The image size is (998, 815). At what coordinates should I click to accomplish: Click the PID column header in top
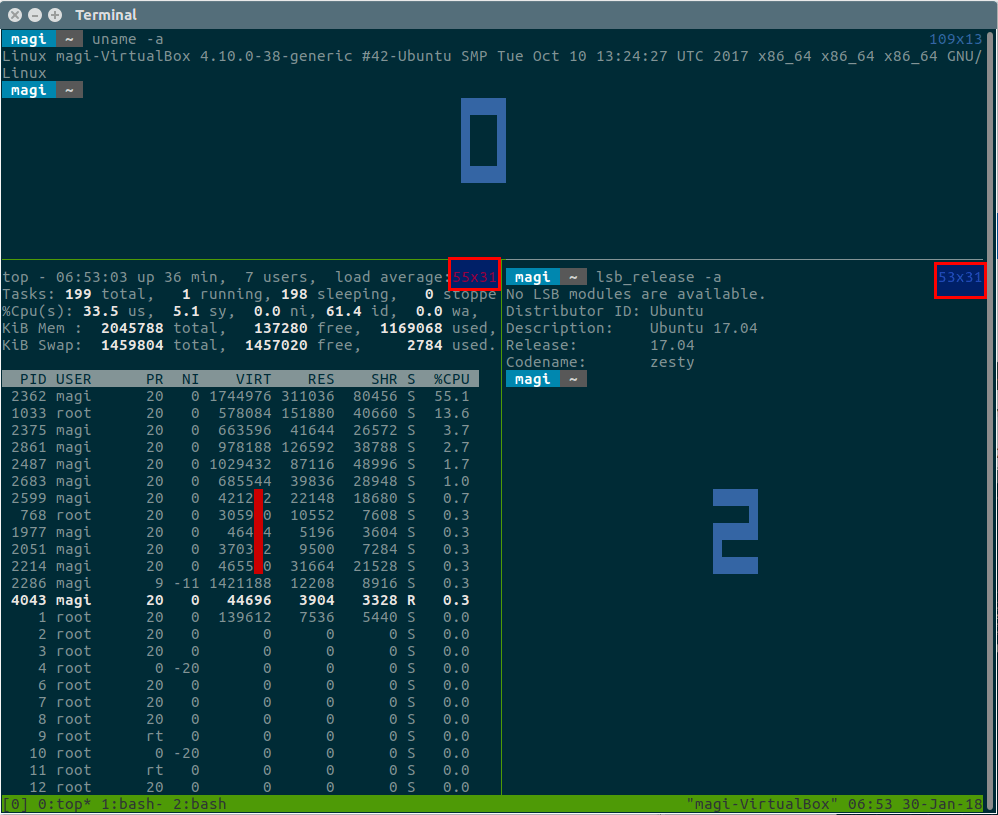pyautogui.click(x=31, y=379)
